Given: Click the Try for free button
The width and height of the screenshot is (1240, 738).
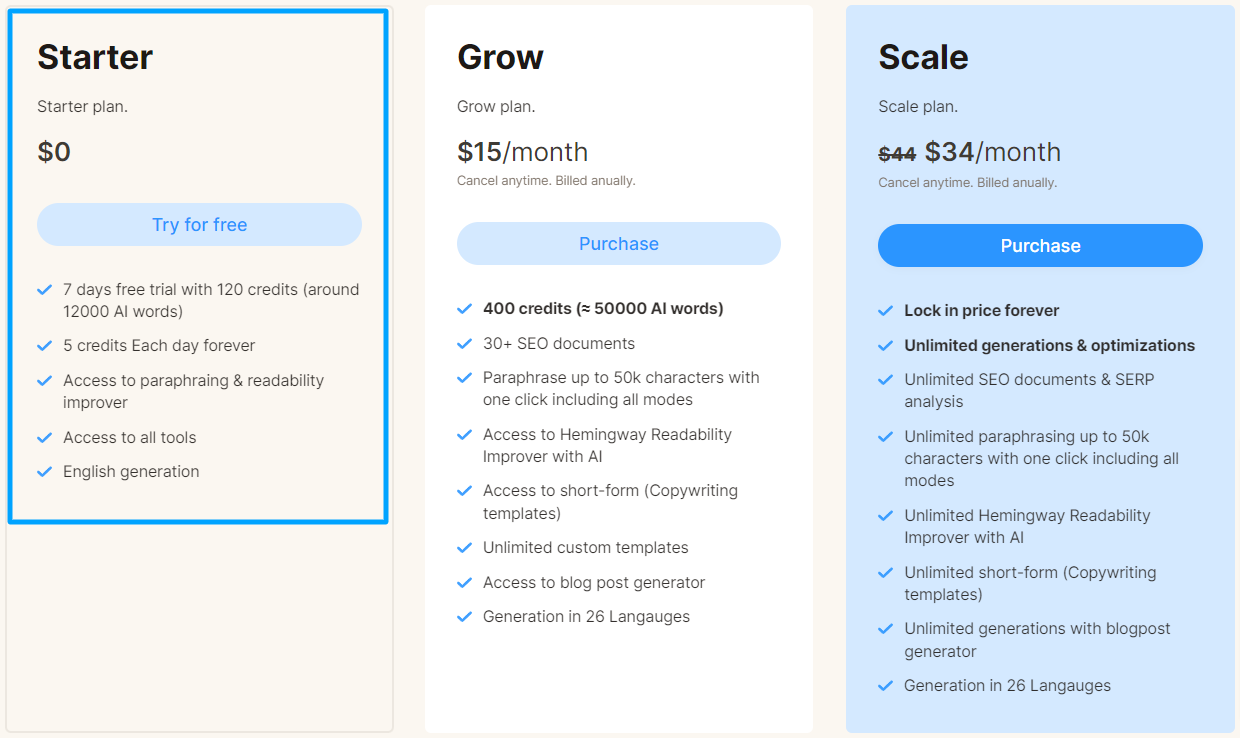Looking at the screenshot, I should (x=199, y=225).
